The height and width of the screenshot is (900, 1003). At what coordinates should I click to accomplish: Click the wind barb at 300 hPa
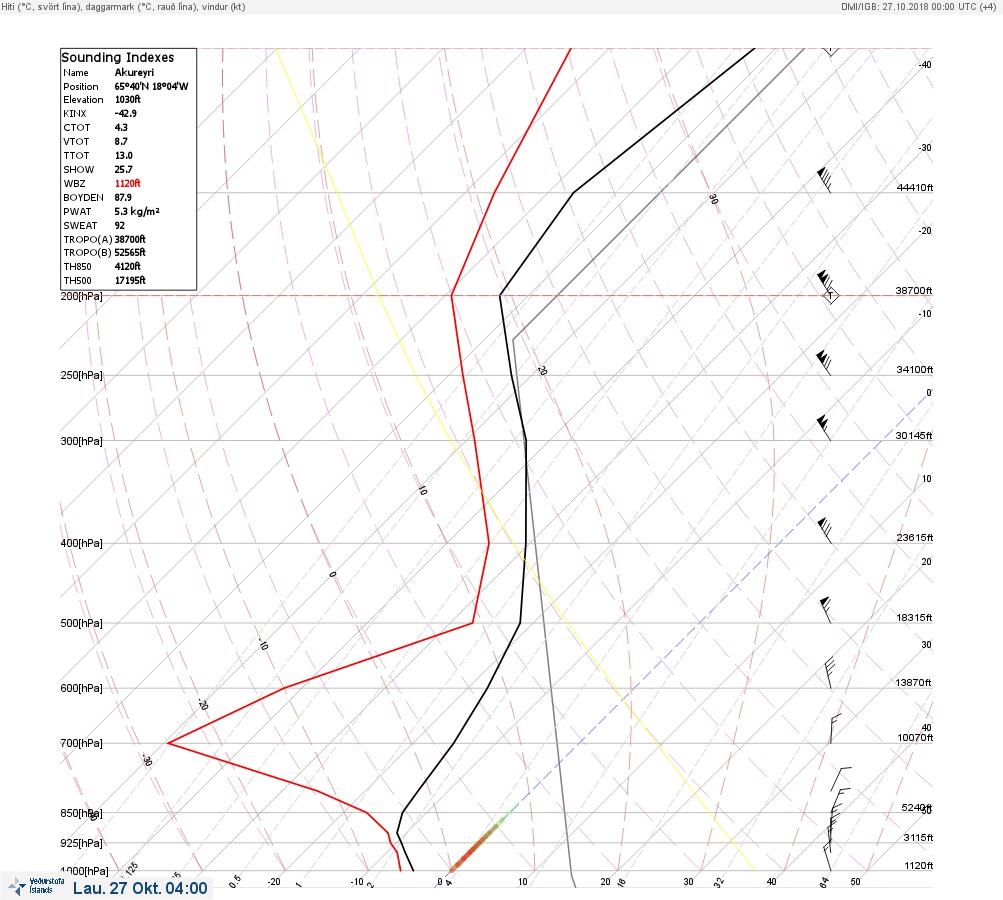(x=824, y=428)
